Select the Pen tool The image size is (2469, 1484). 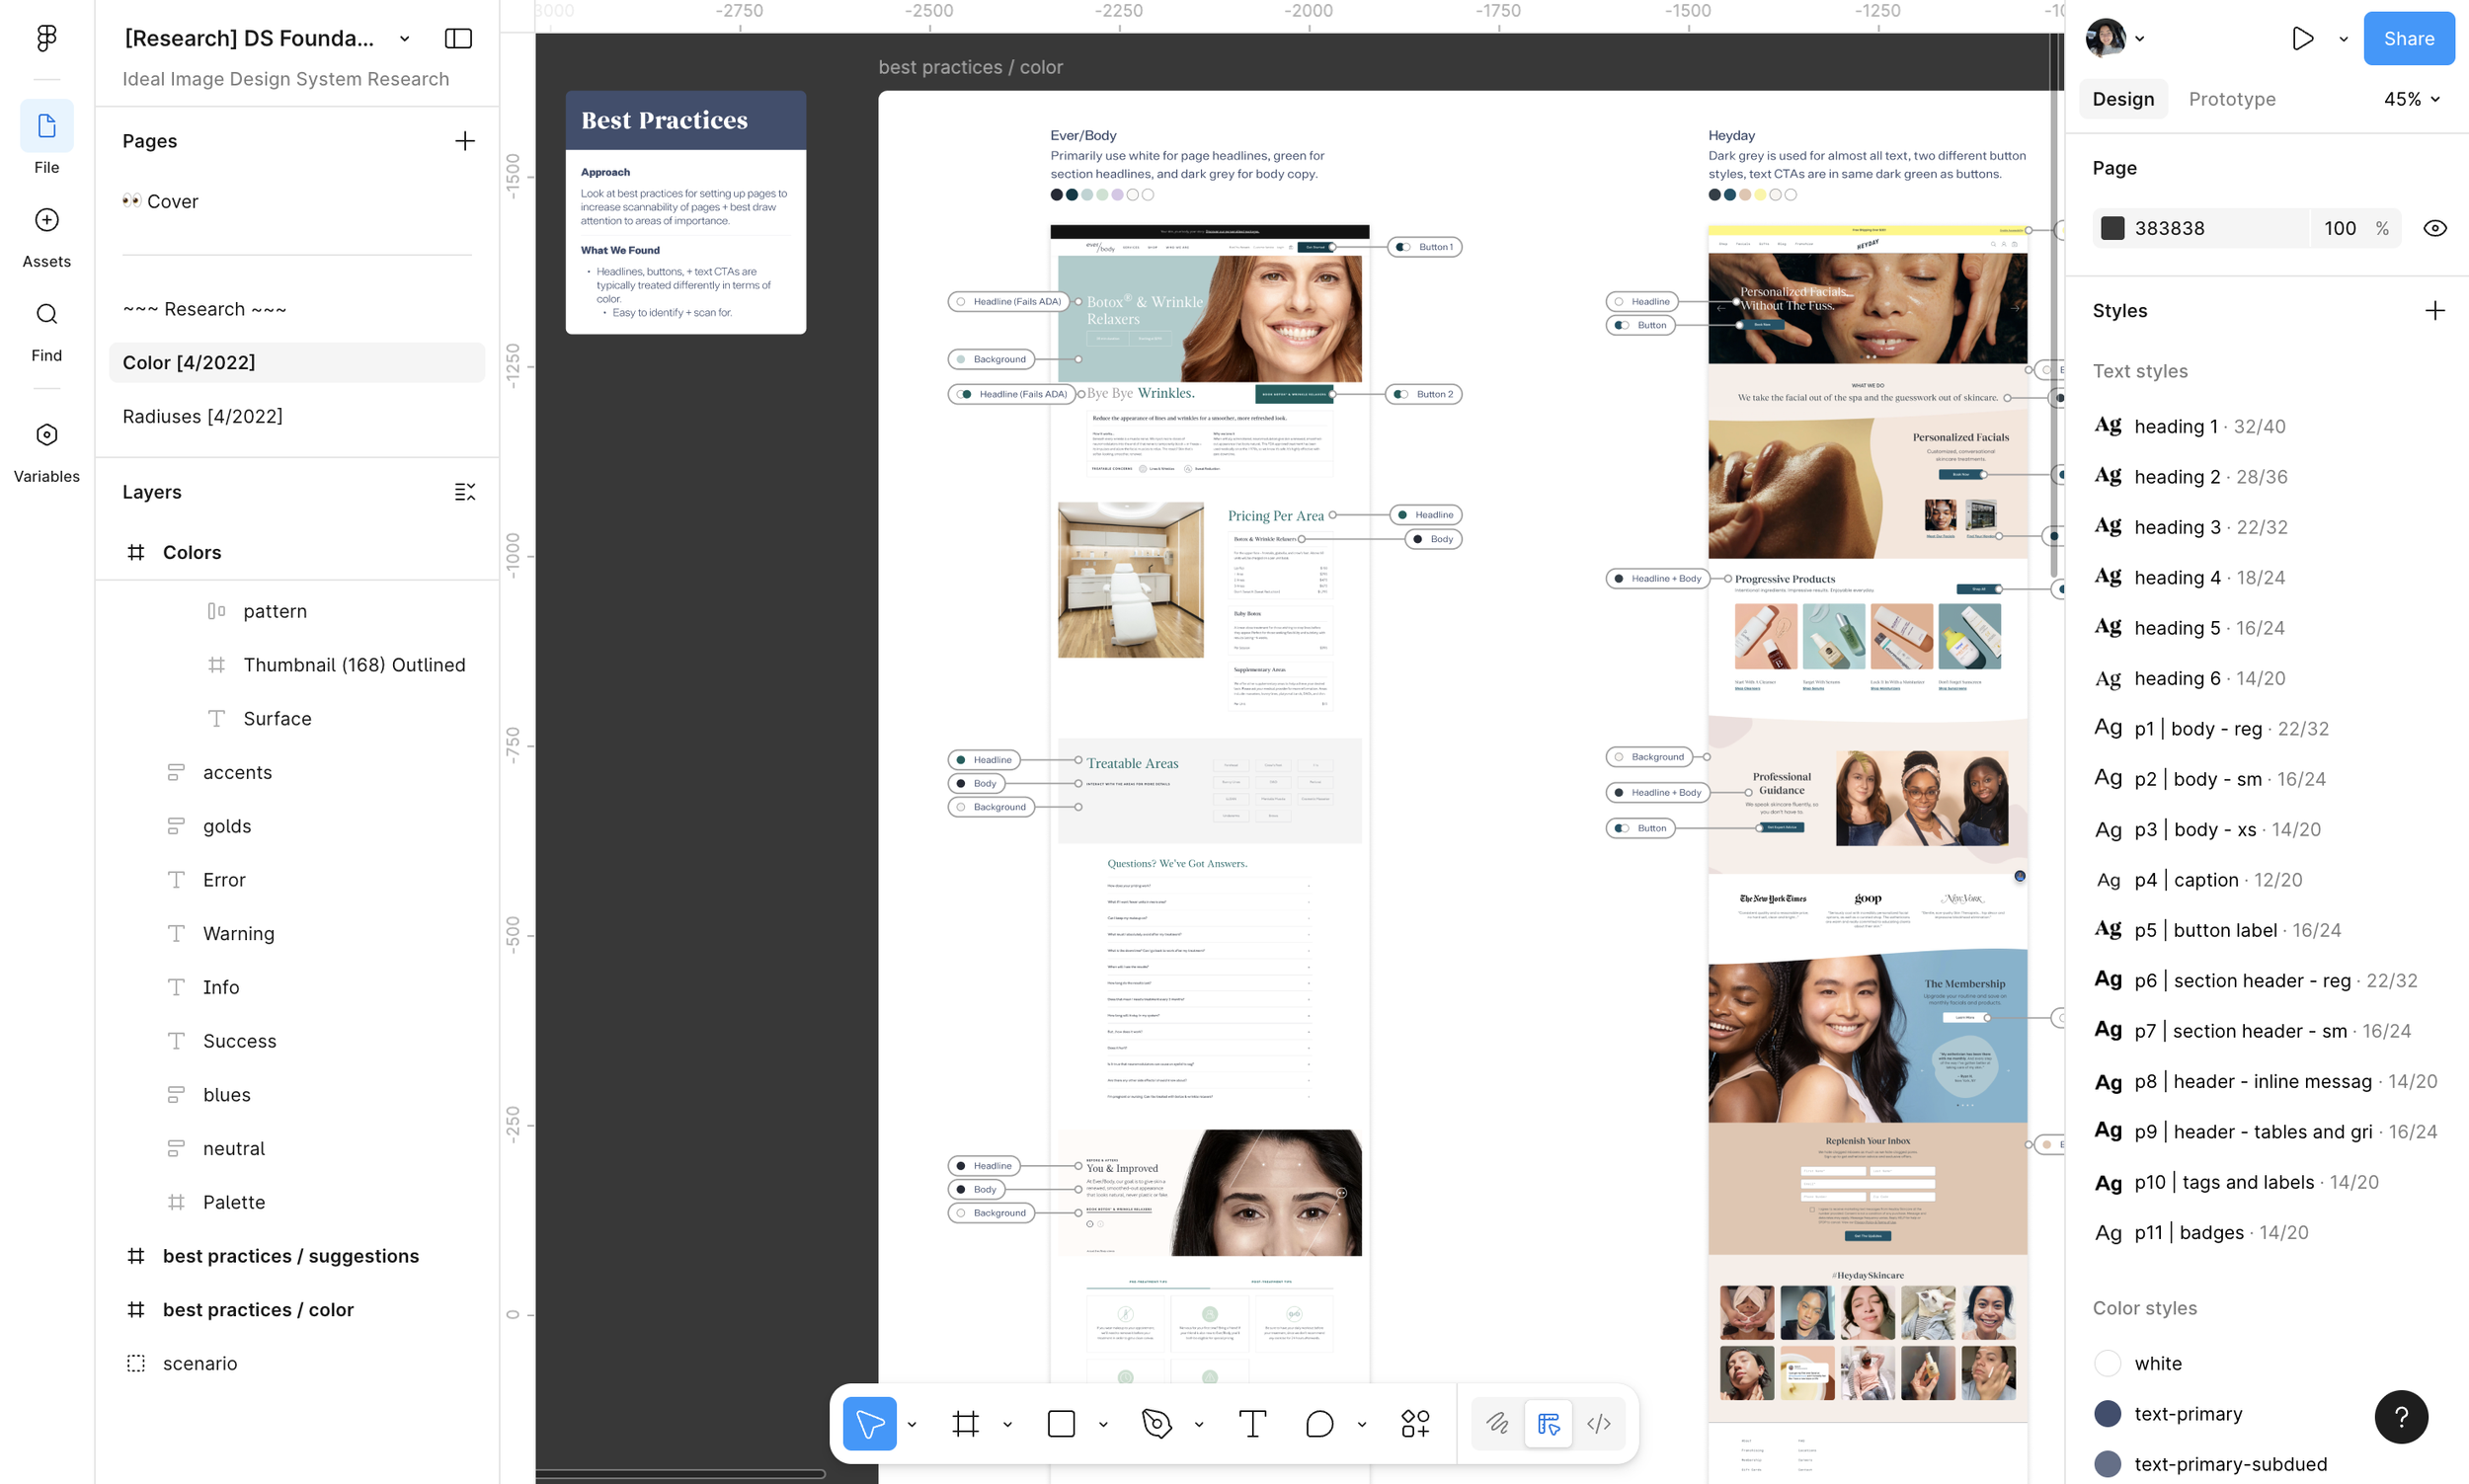(x=1156, y=1423)
